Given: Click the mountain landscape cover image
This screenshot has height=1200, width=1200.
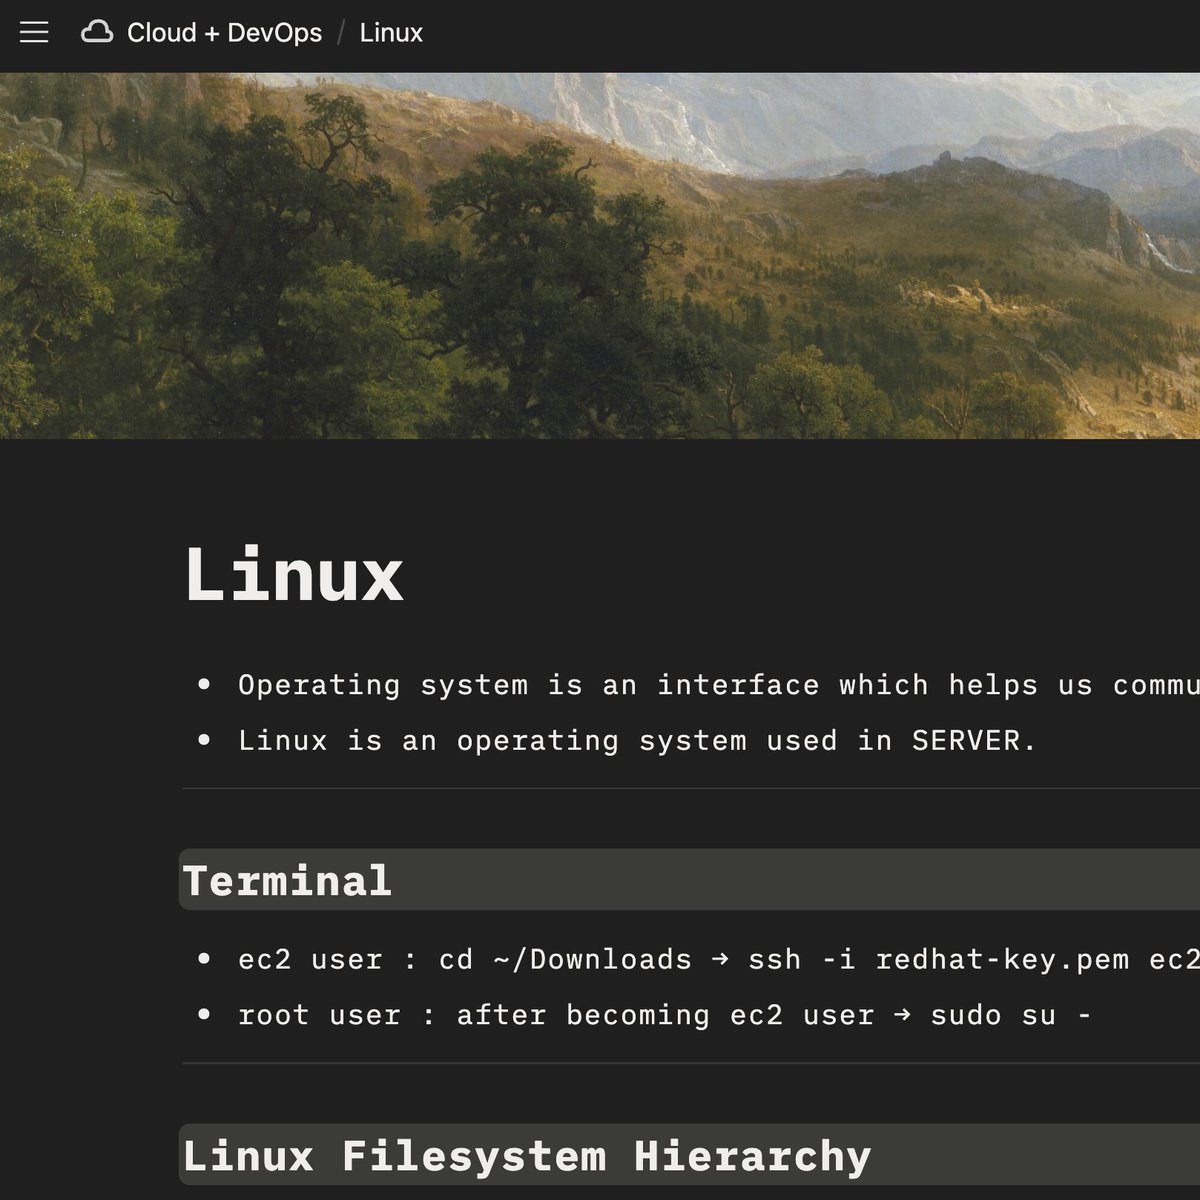Looking at the screenshot, I should 600,255.
